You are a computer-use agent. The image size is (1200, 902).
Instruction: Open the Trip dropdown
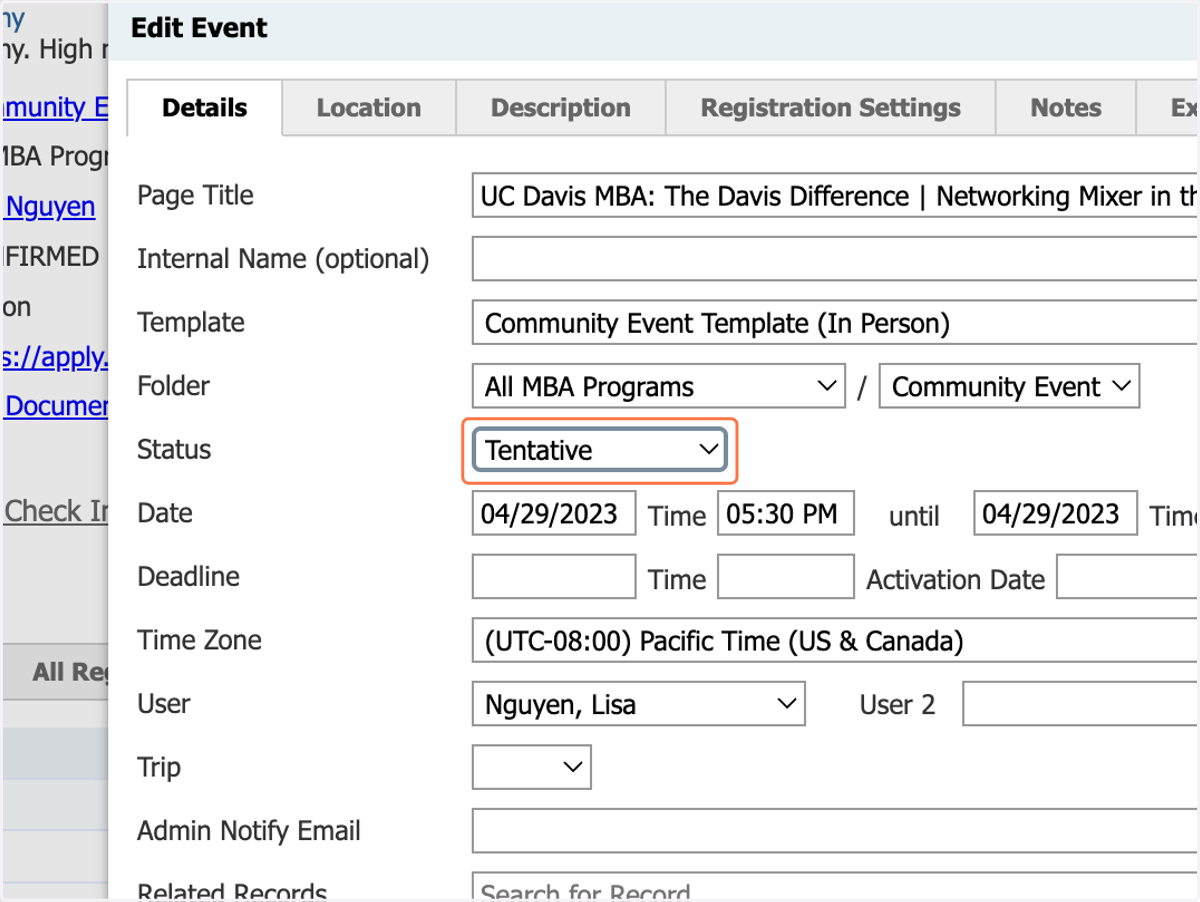click(x=531, y=768)
